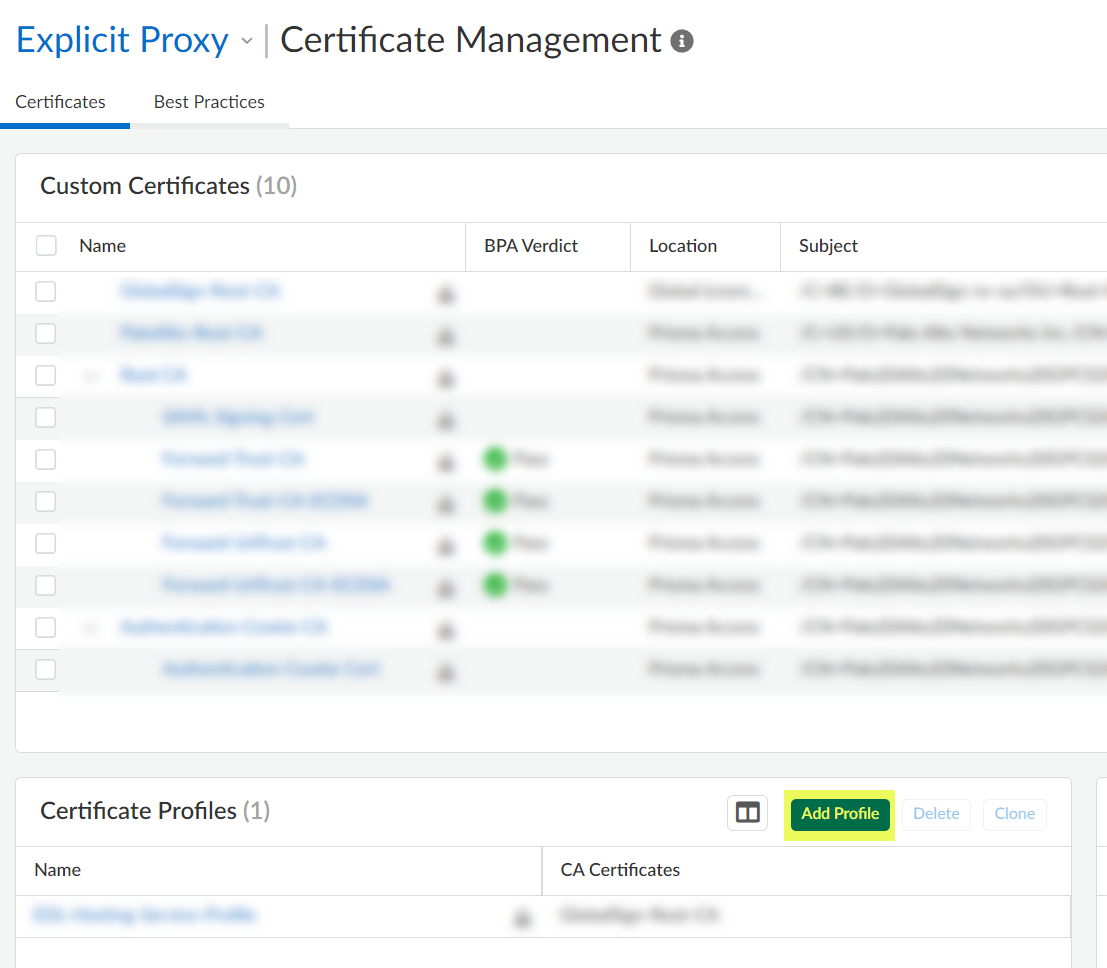Check the Forward Trust CA row checkbox

(46, 459)
